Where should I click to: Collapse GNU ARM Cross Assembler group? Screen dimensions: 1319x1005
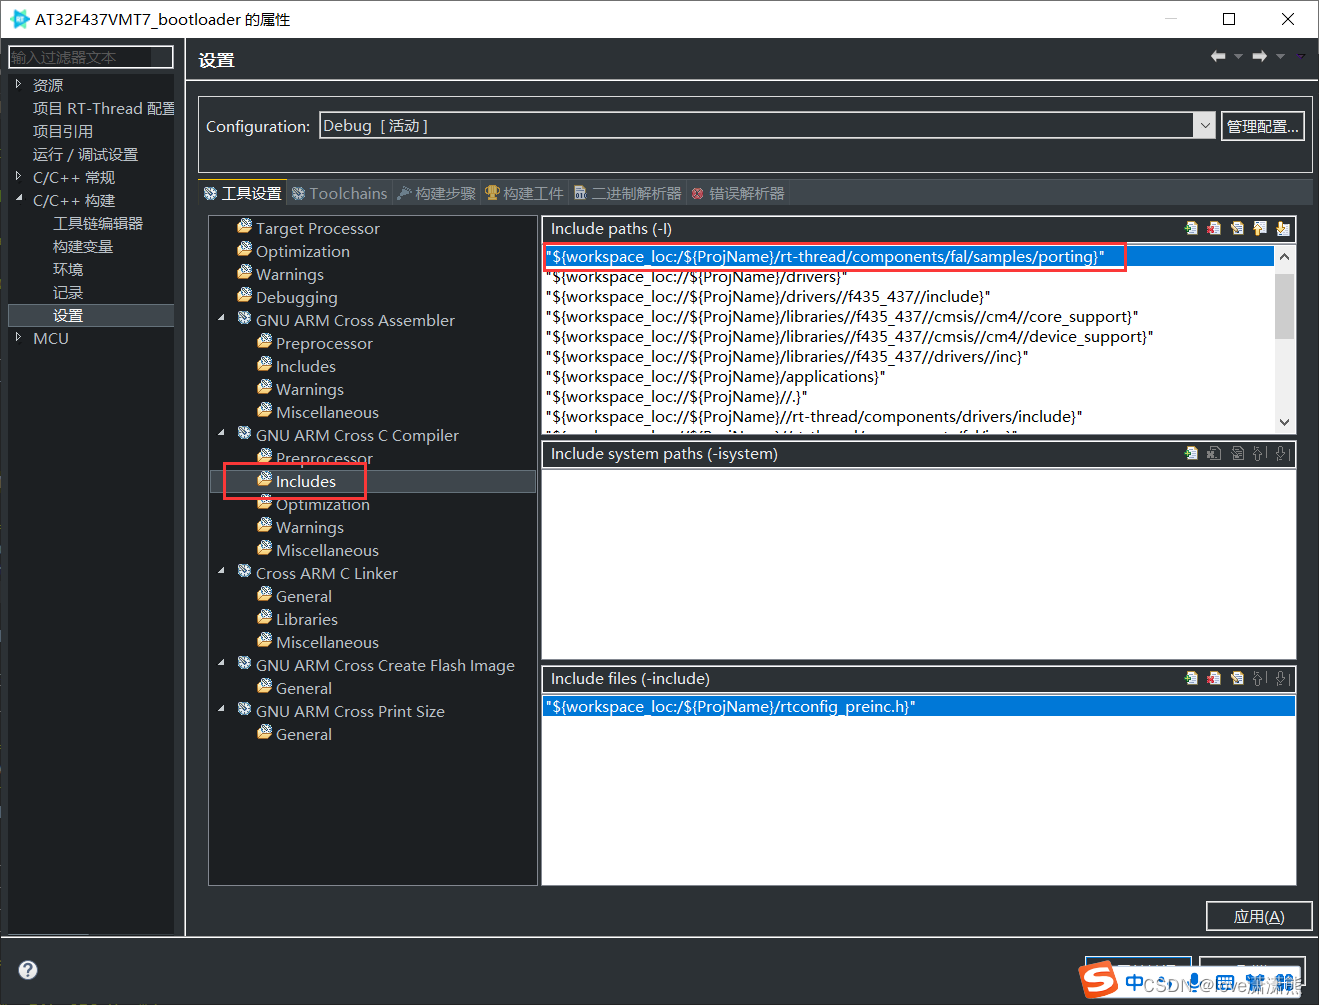tap(221, 319)
